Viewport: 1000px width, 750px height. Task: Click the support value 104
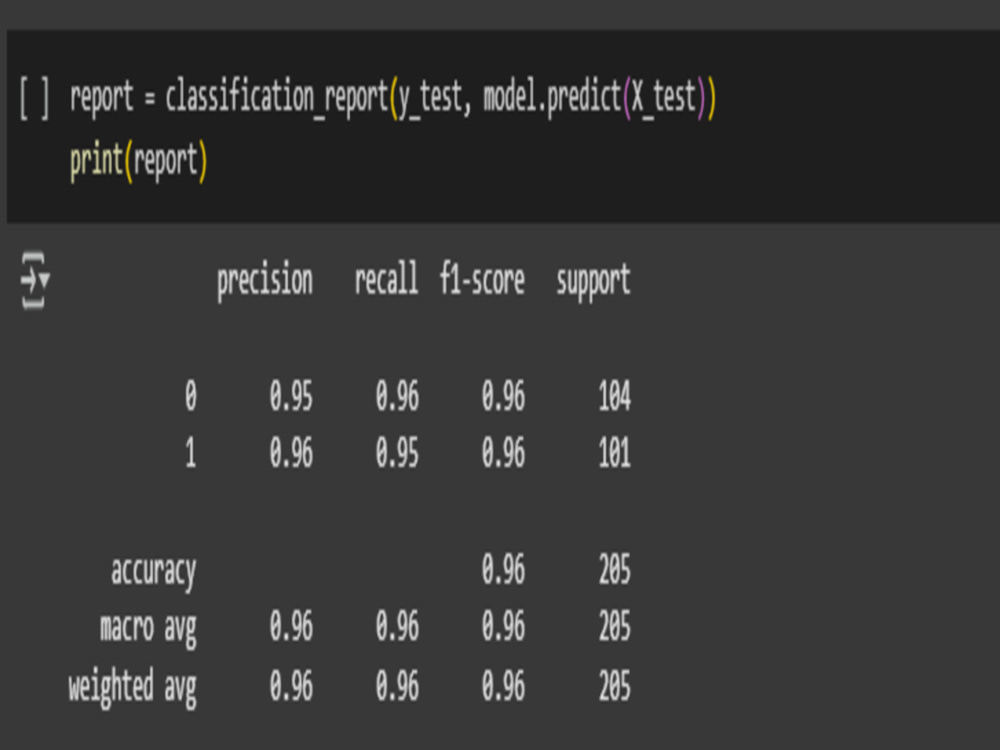click(615, 396)
